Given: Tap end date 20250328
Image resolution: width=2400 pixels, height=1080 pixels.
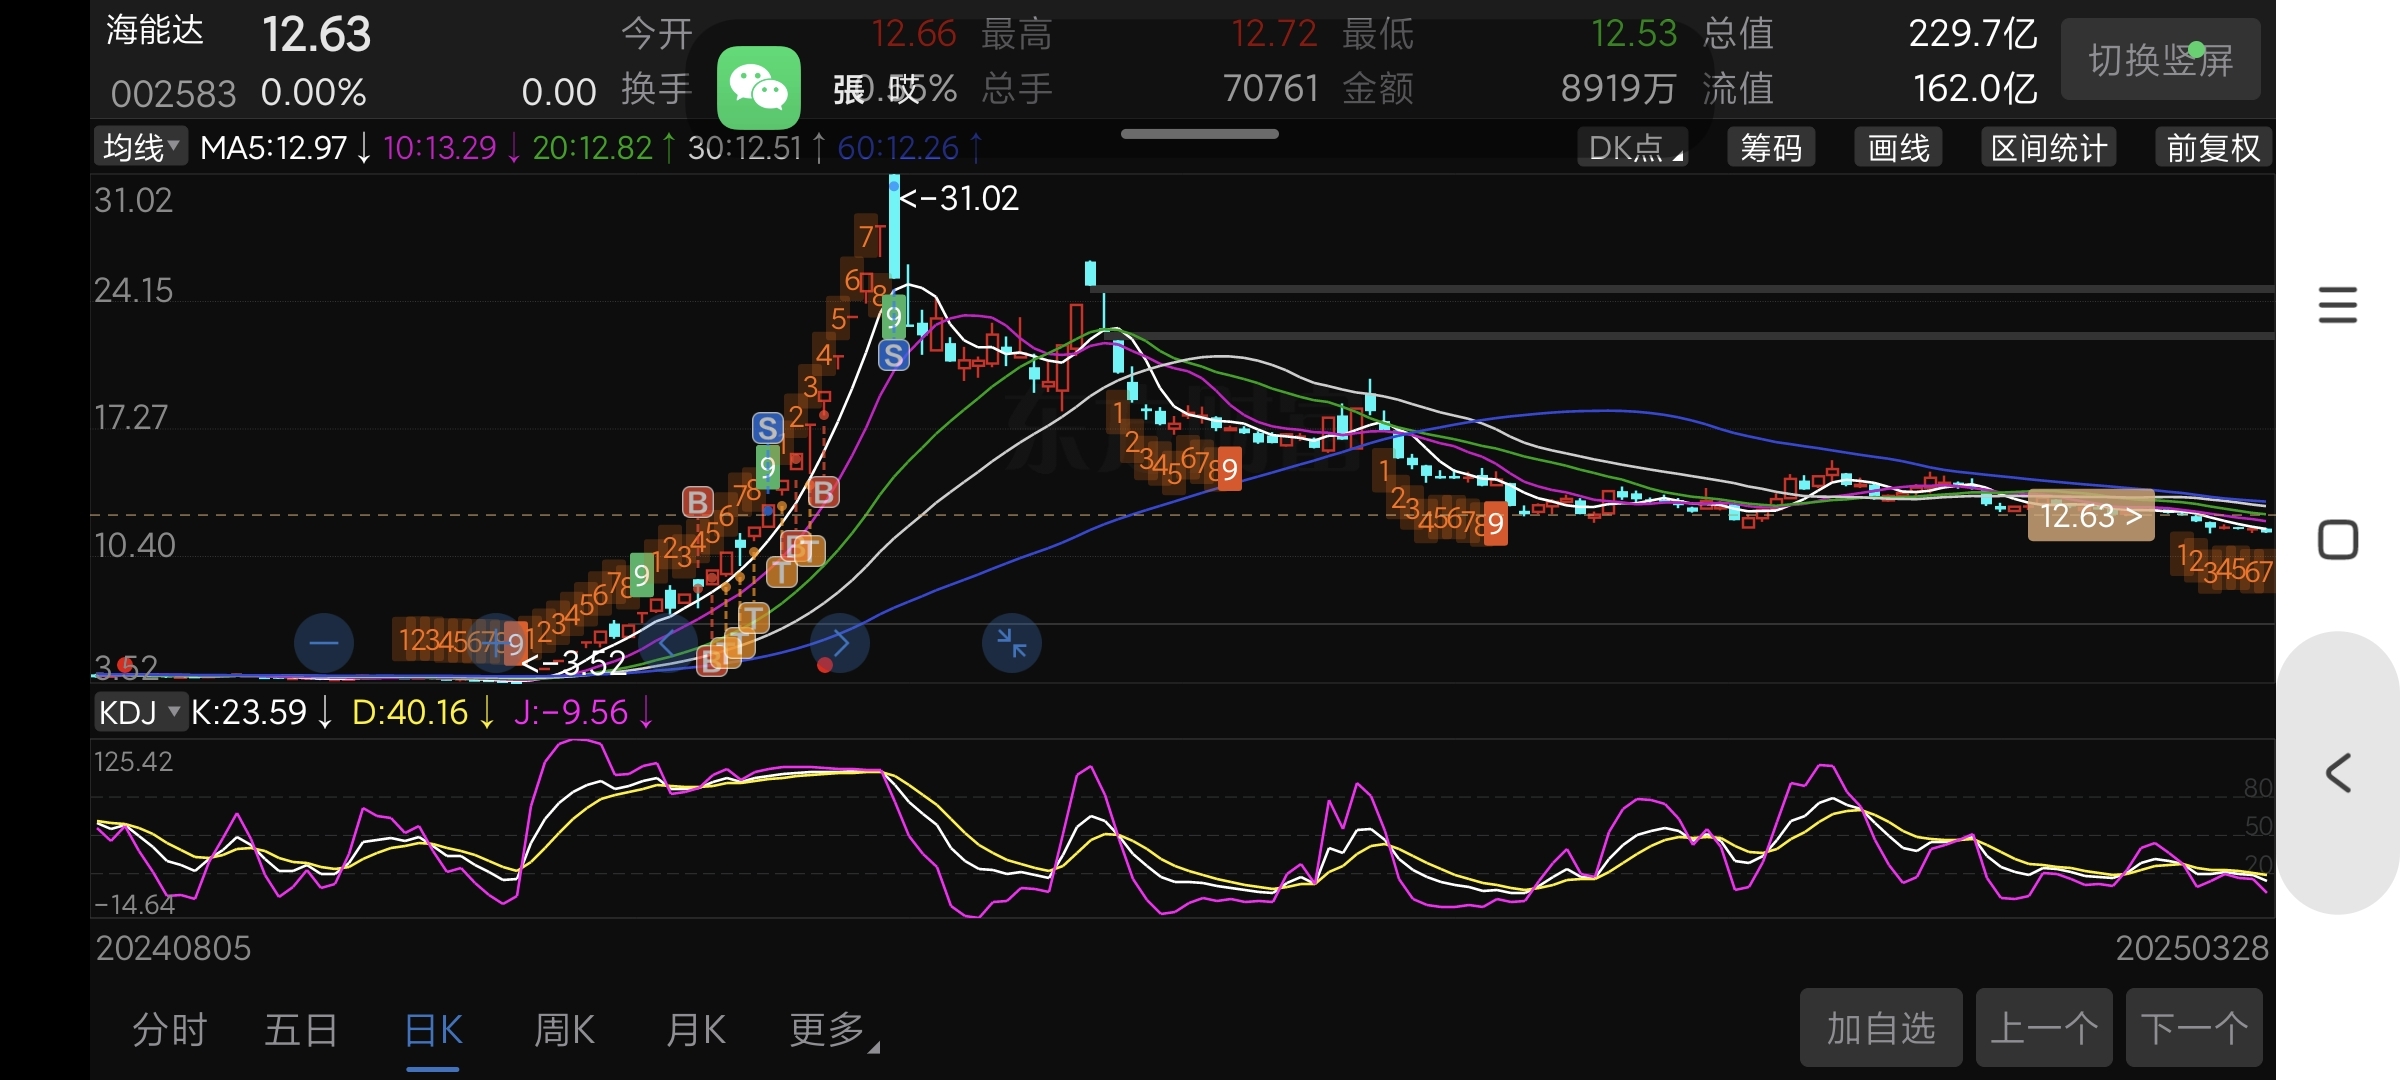Looking at the screenshot, I should 2192,948.
